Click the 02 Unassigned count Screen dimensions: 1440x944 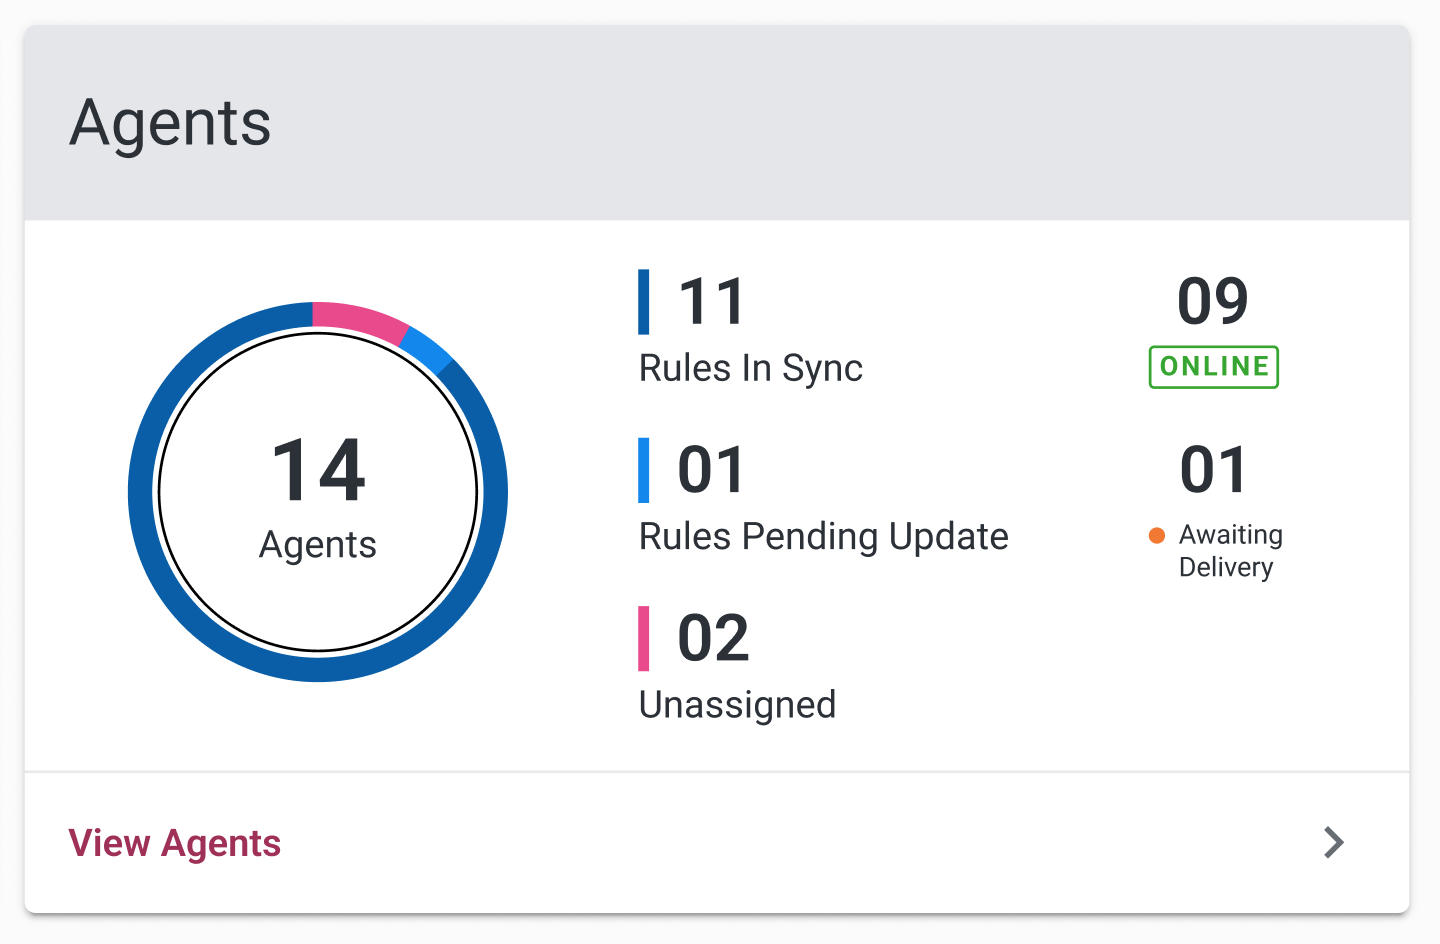713,638
